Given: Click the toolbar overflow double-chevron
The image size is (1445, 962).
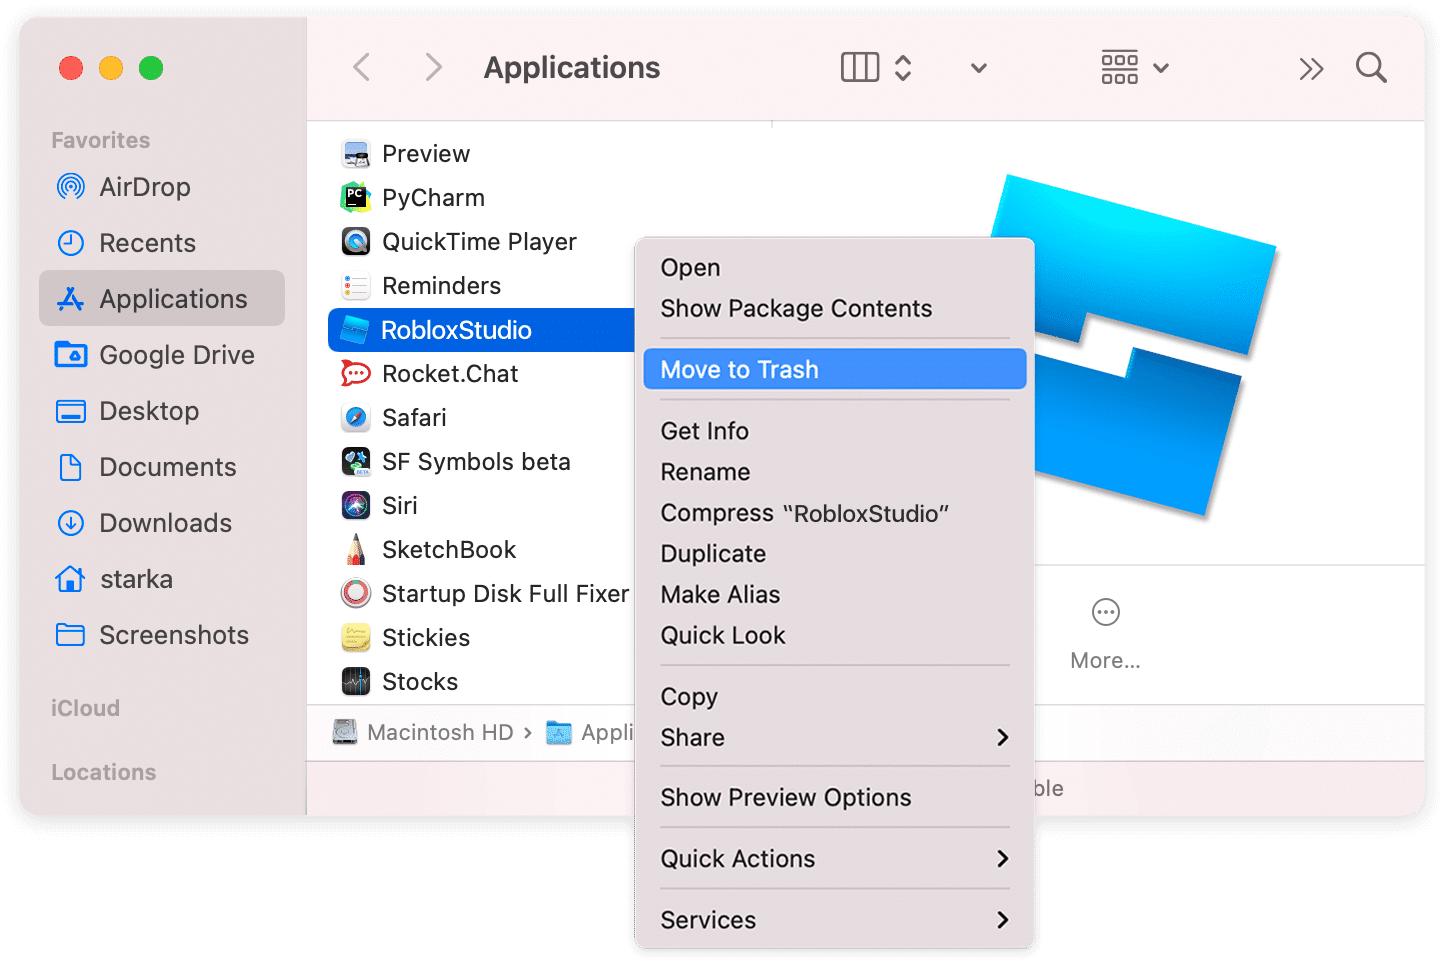Looking at the screenshot, I should point(1310,69).
